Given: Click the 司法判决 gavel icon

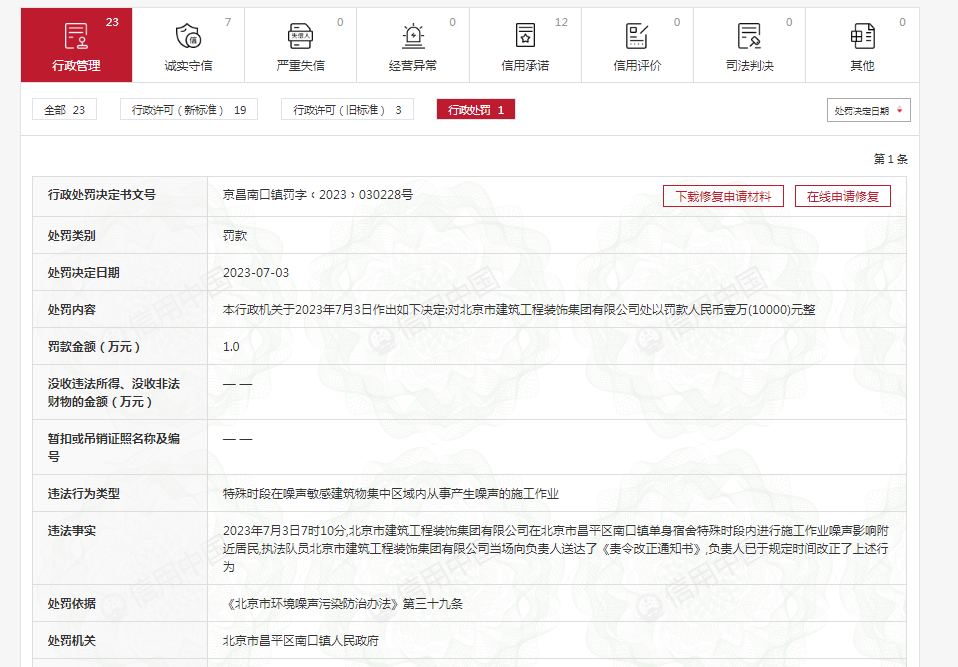Looking at the screenshot, I should coord(749,36).
